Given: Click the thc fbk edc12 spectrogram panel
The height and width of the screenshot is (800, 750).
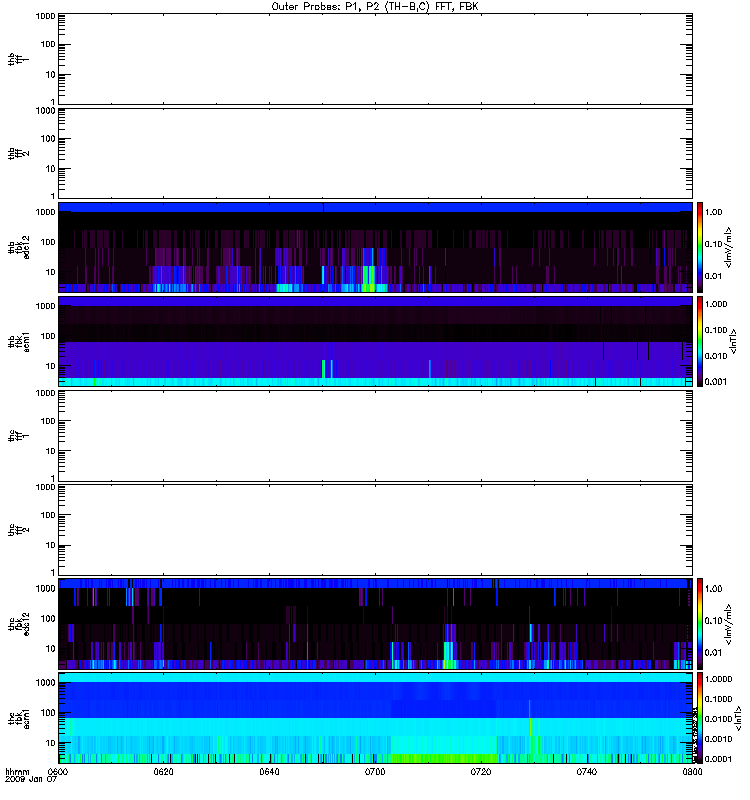Looking at the screenshot, I should click(x=376, y=624).
